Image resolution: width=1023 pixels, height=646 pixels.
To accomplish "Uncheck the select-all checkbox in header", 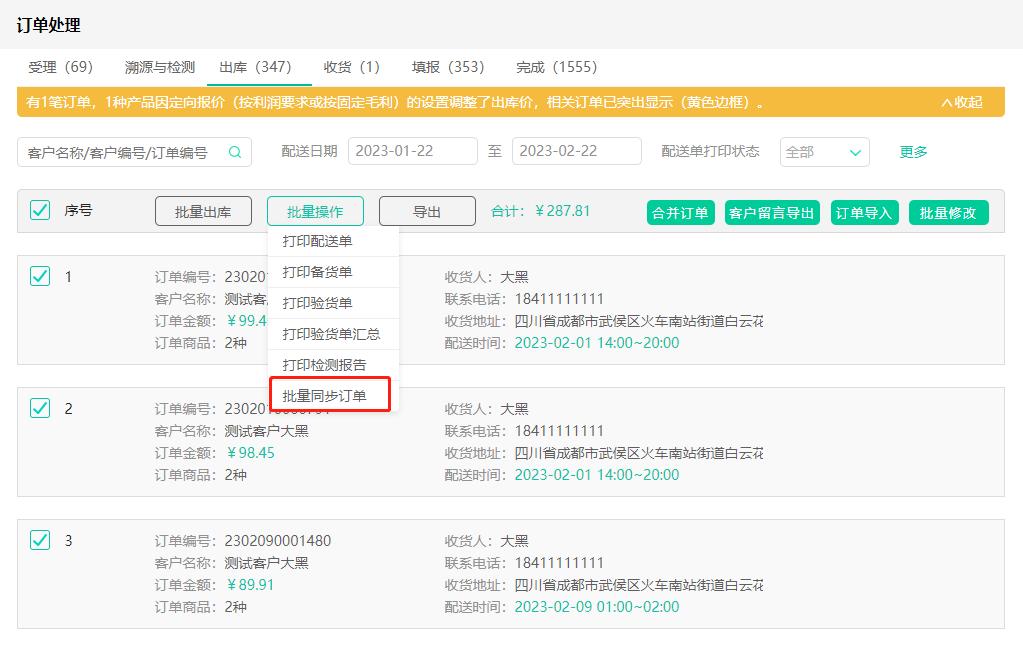I will pos(39,211).
